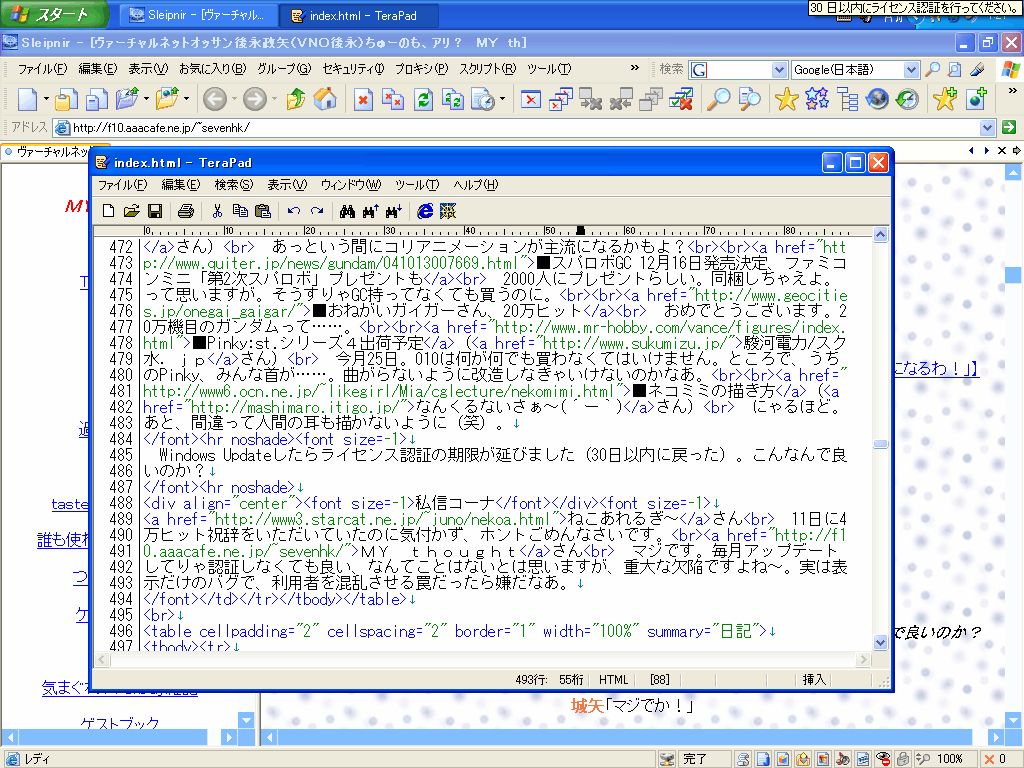Click the Save icon in TeraPad toolbar
This screenshot has height=768, width=1024.
click(155, 211)
